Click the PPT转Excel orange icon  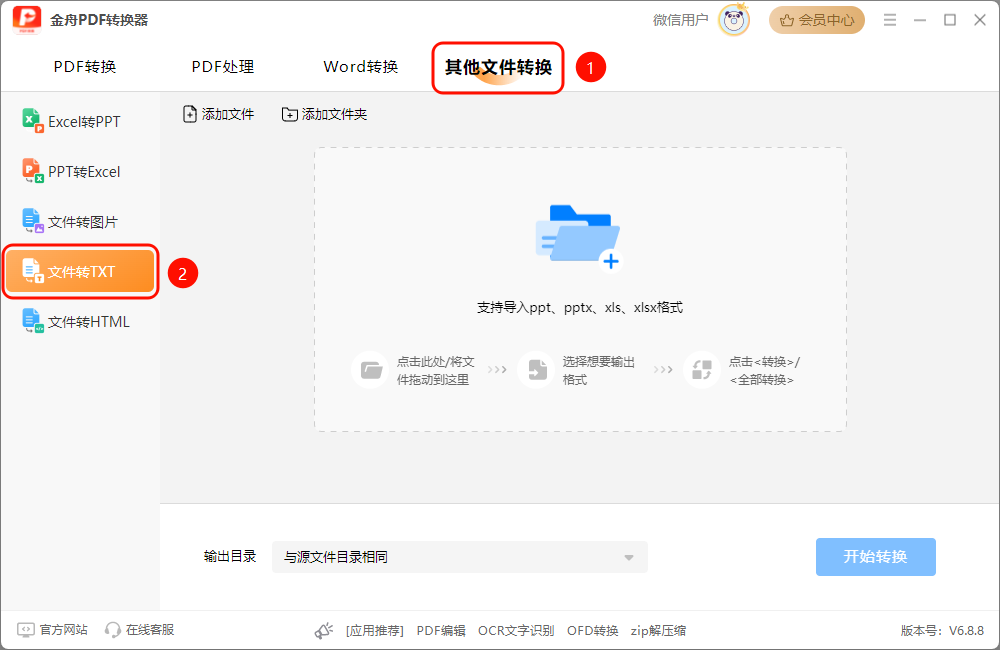(33, 171)
